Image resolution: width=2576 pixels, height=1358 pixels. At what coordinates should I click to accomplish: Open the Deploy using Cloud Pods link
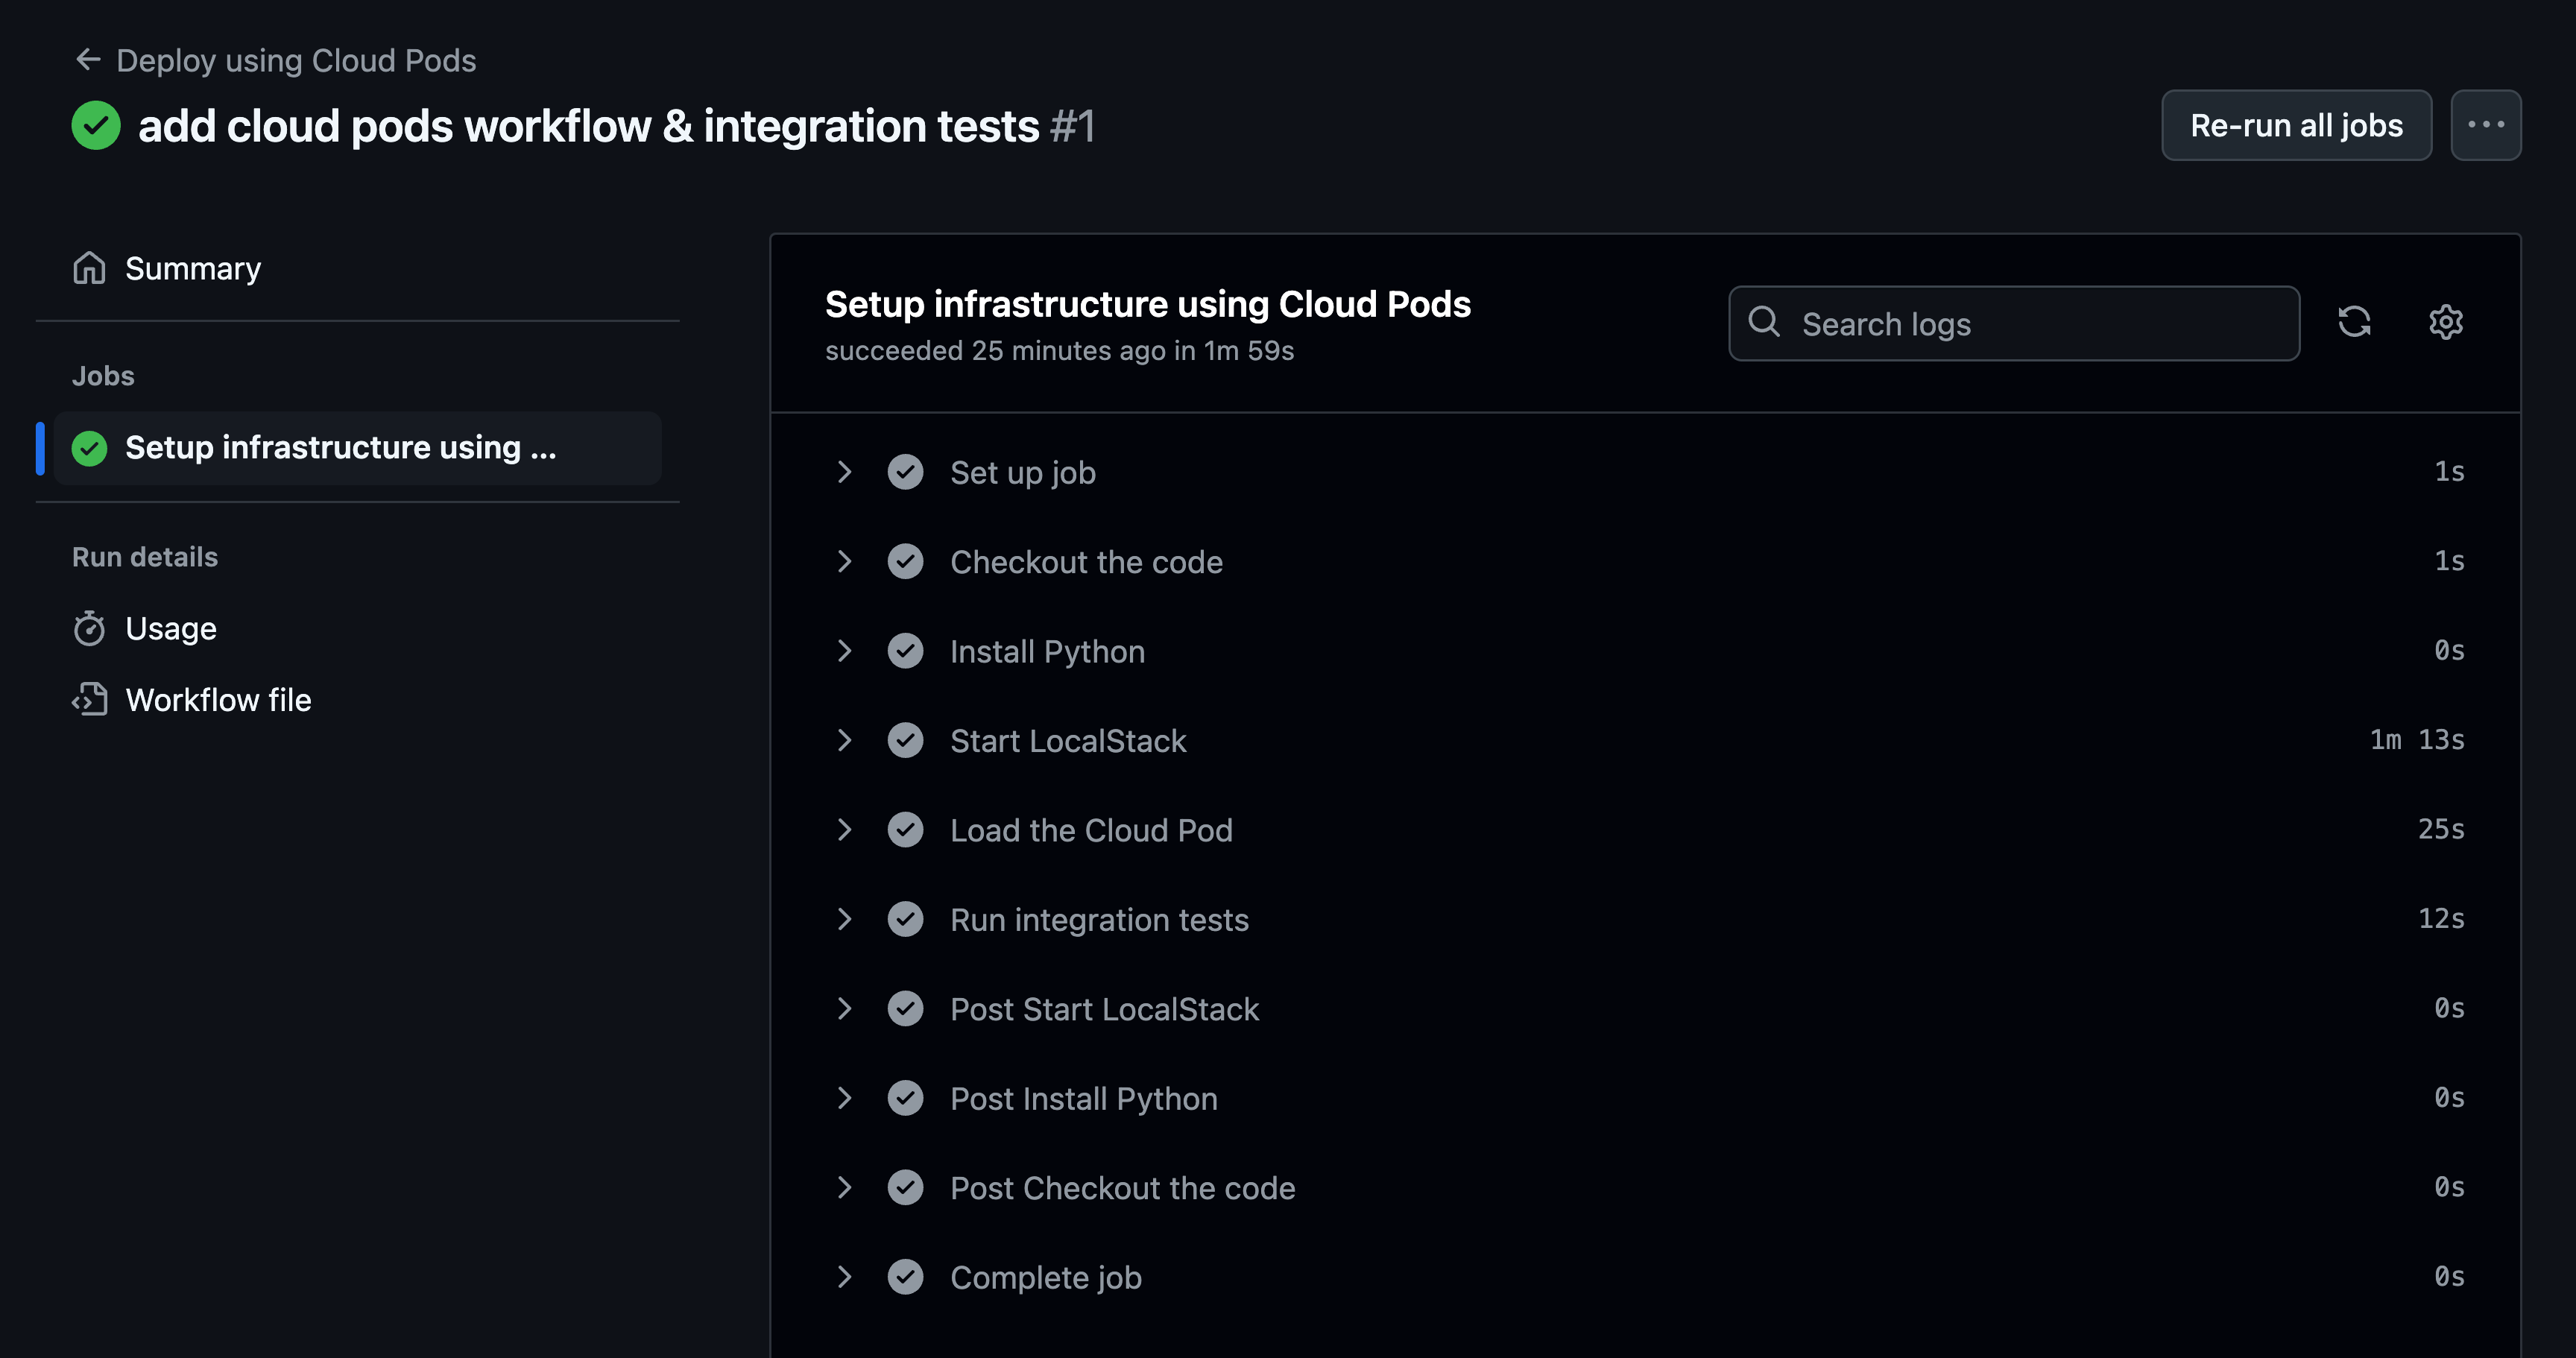click(296, 59)
